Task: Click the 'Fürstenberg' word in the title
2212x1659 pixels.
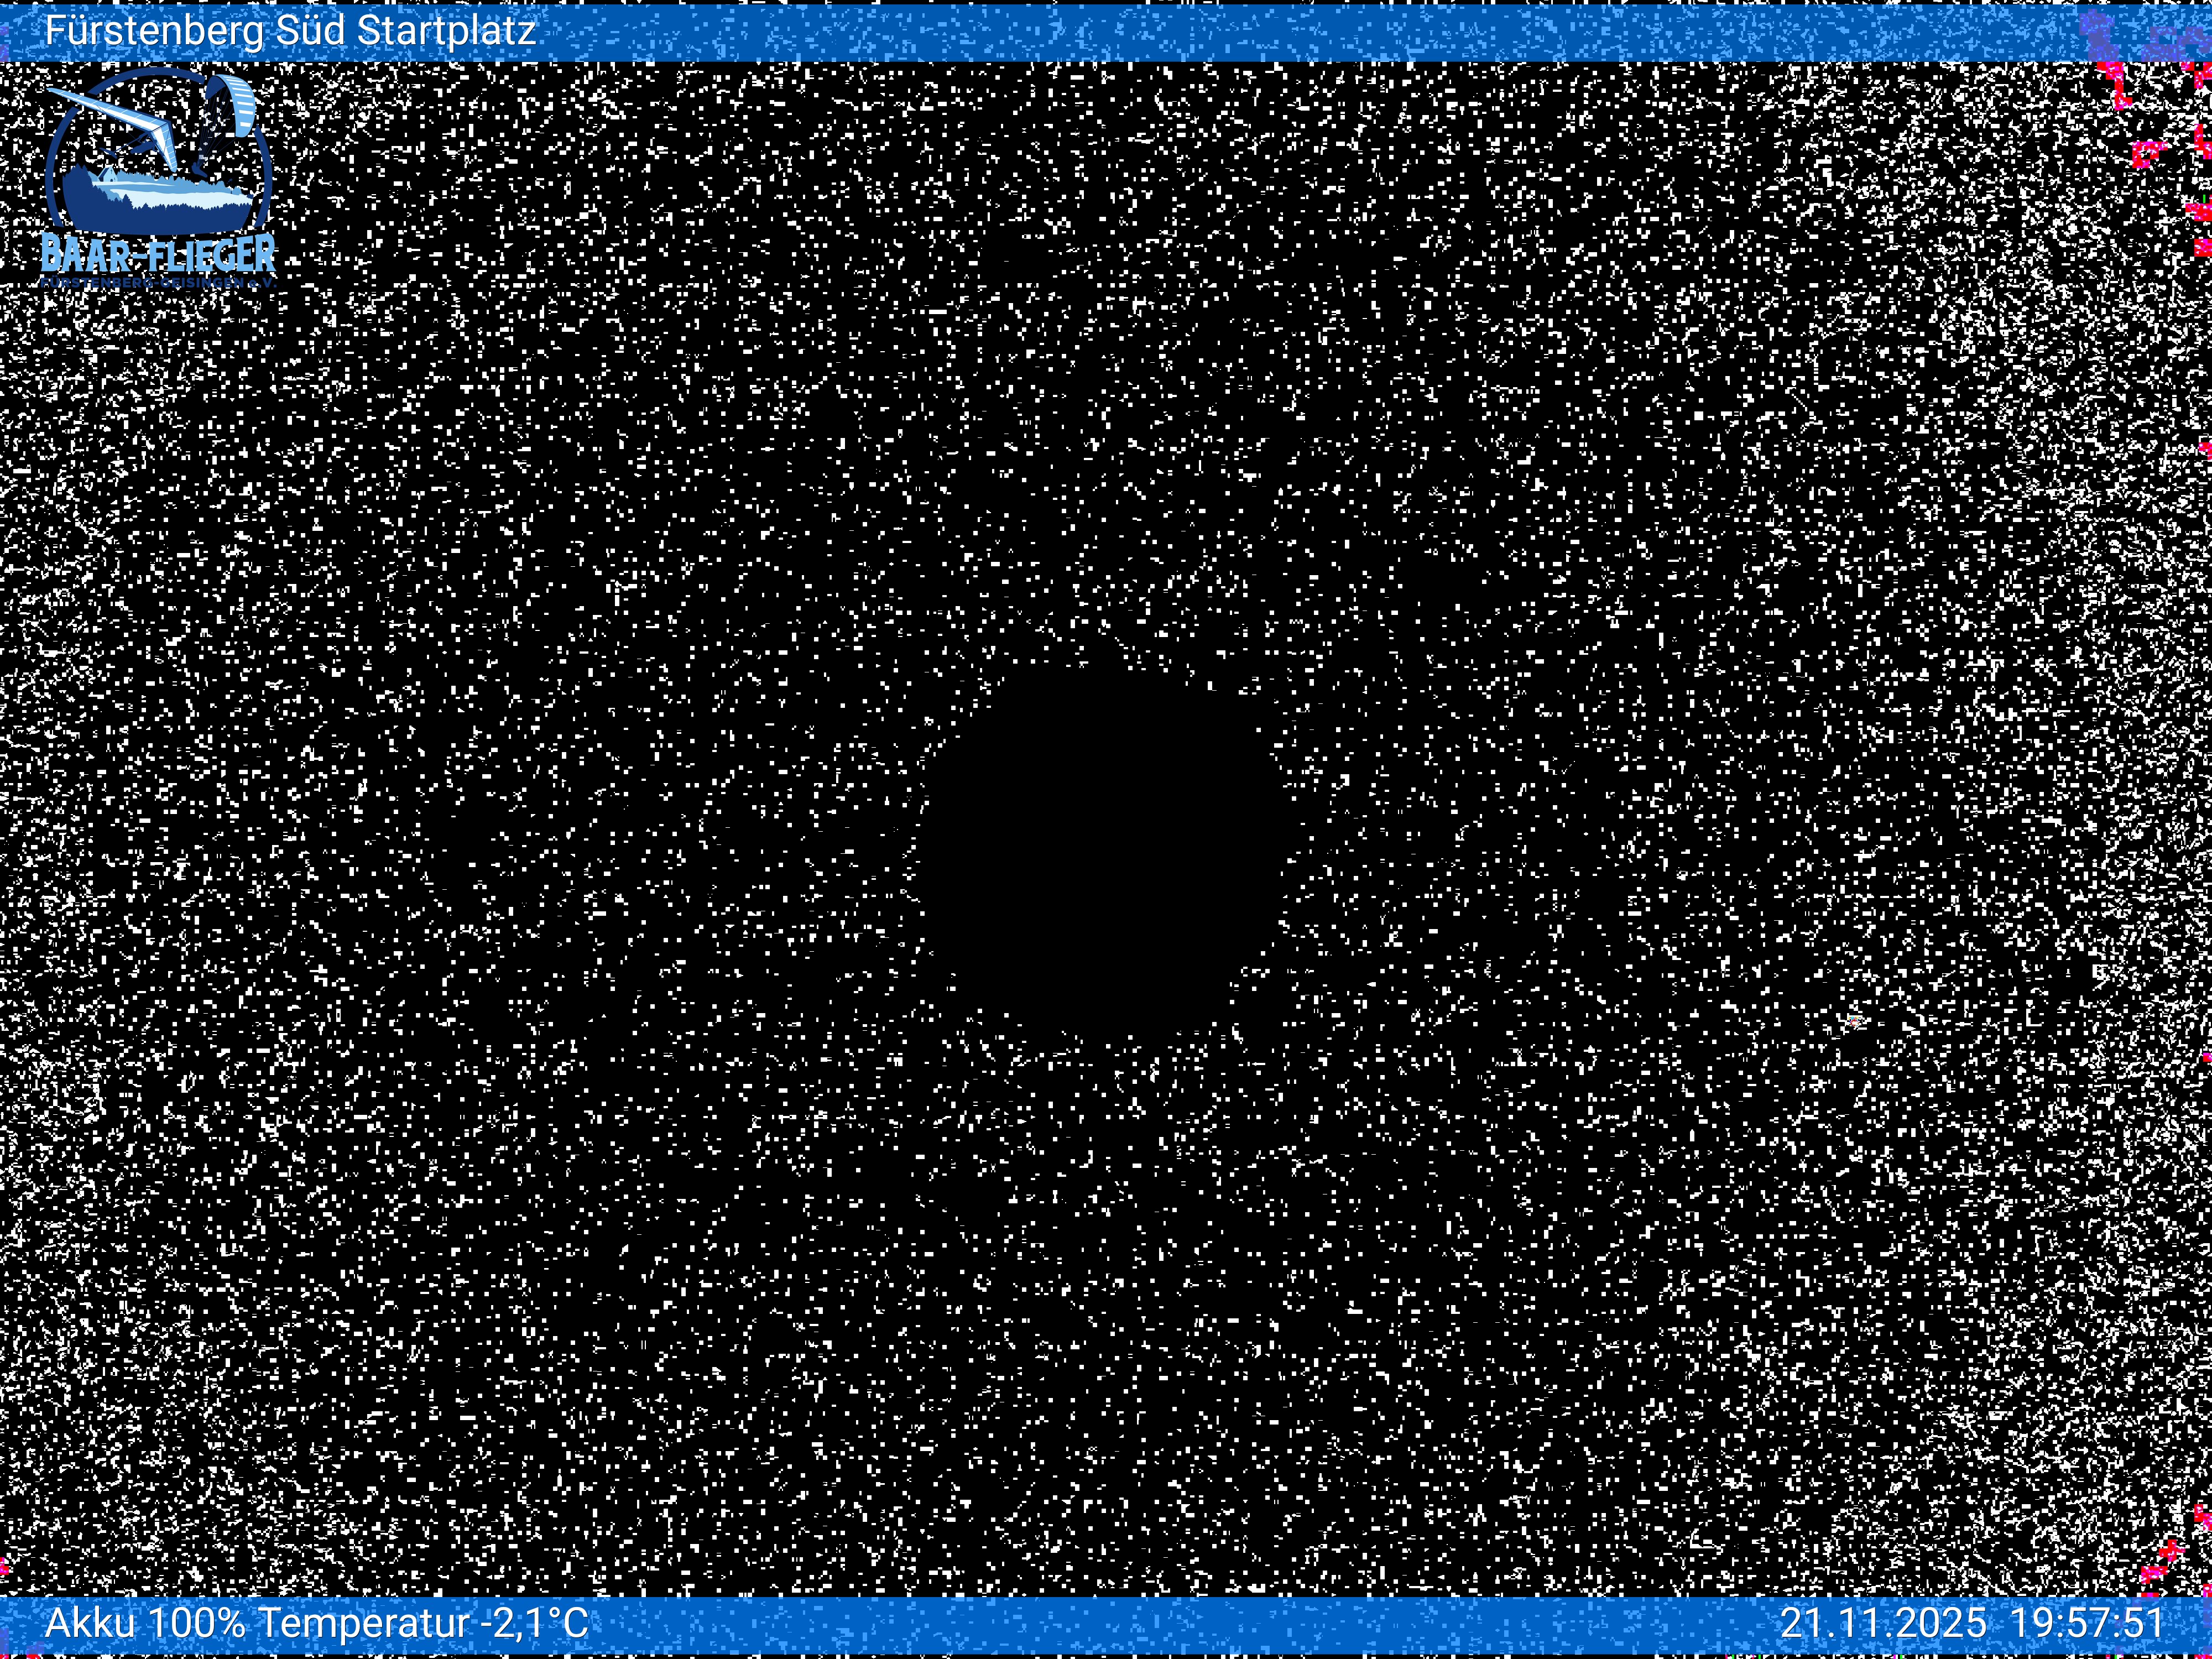Action: click(155, 31)
